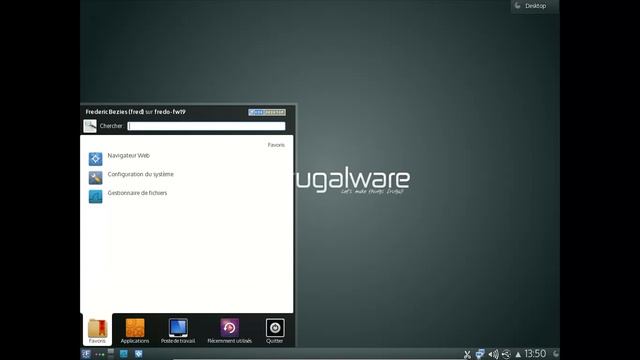Viewport: 640px width, 360px height.
Task: Show the Récemment utilisés tab
Action: (229, 330)
